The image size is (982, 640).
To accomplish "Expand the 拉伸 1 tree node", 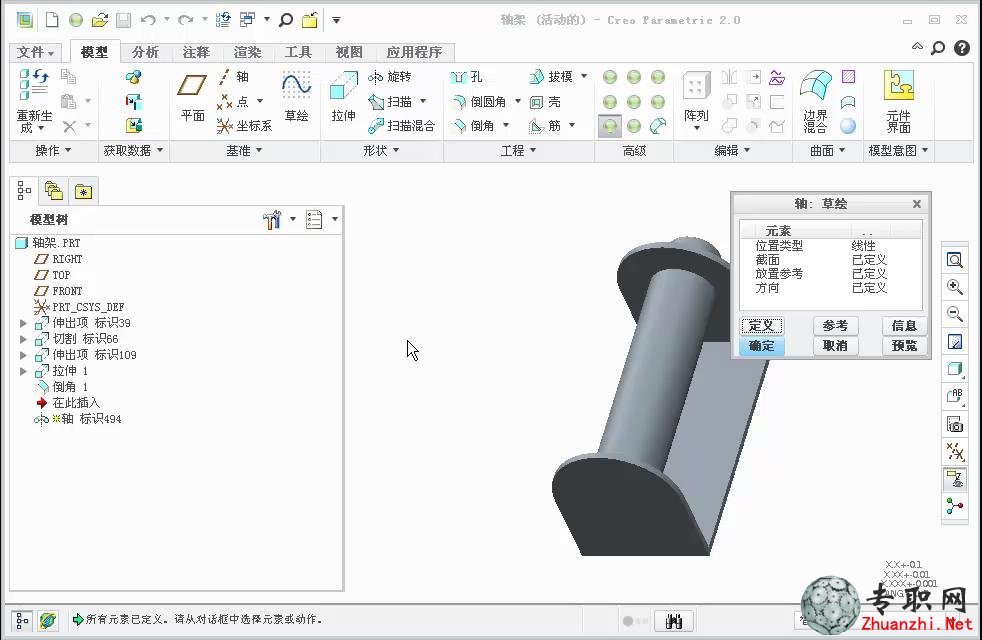I will click(23, 371).
